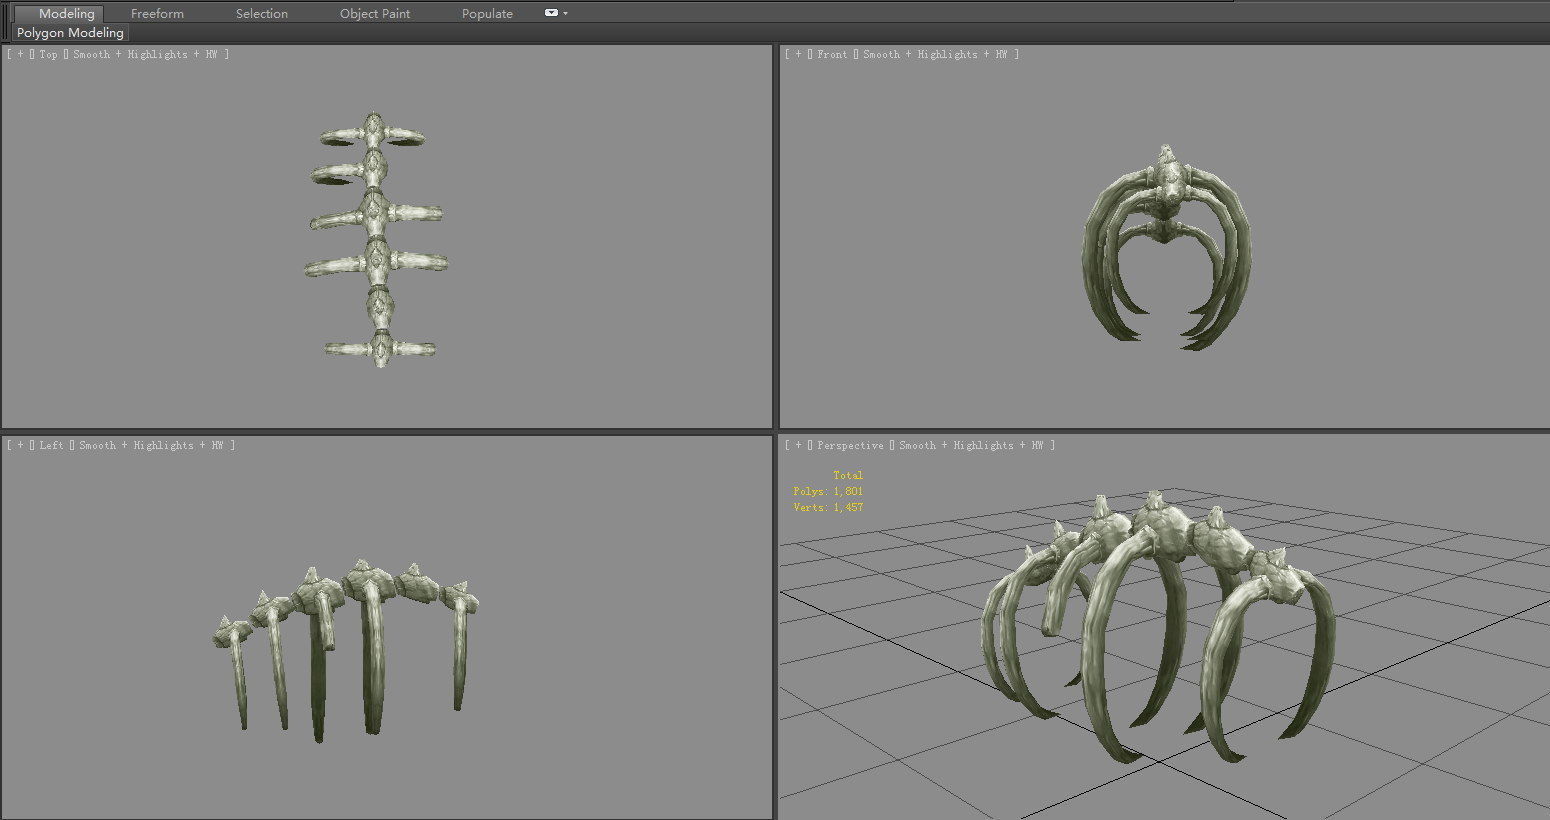
Task: Open the Top viewport plus menu
Action: 20,55
